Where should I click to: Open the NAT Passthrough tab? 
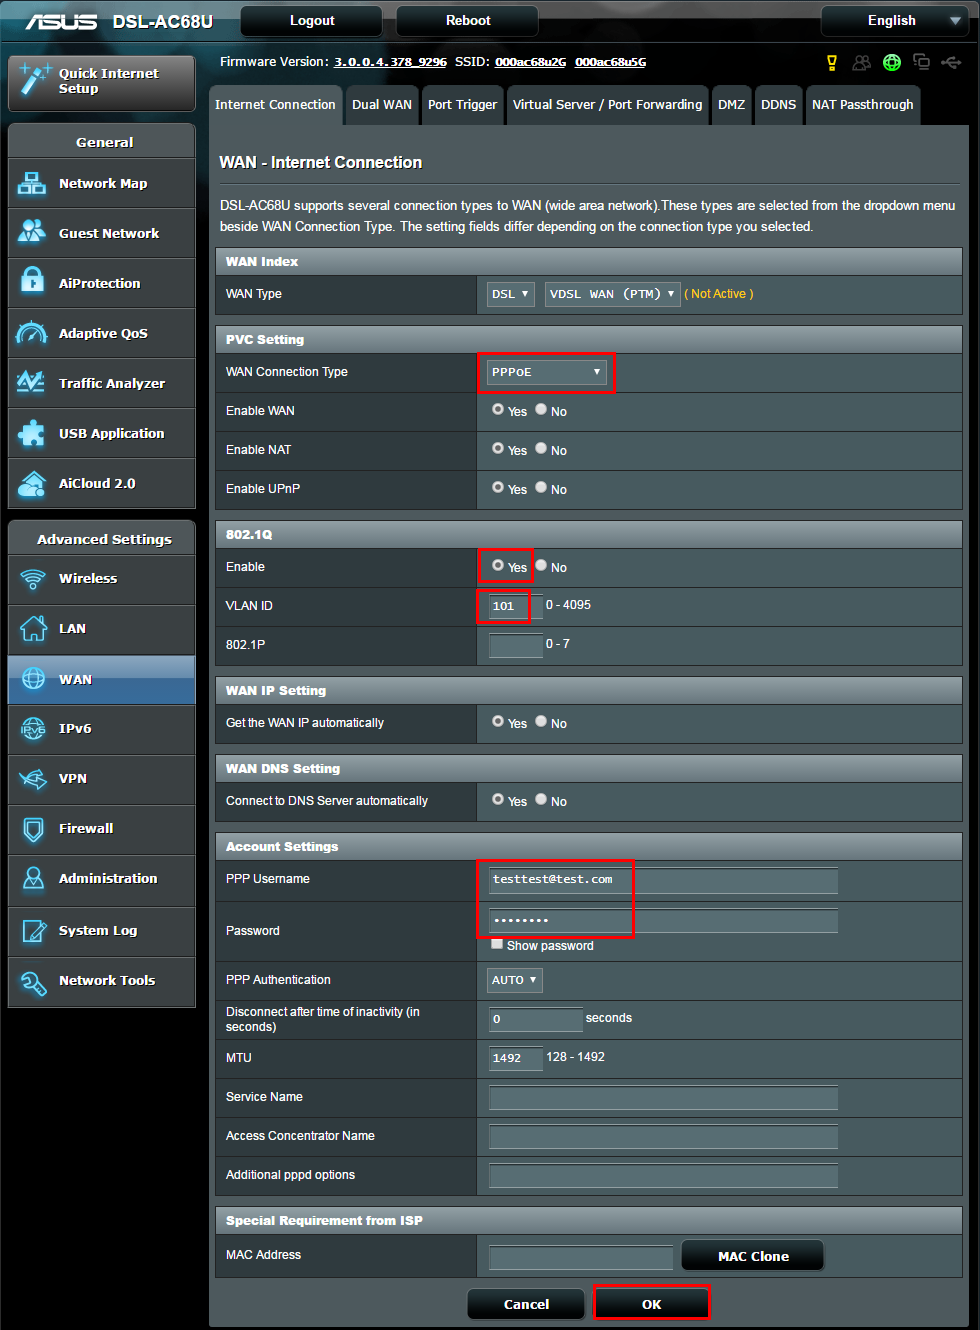862,104
